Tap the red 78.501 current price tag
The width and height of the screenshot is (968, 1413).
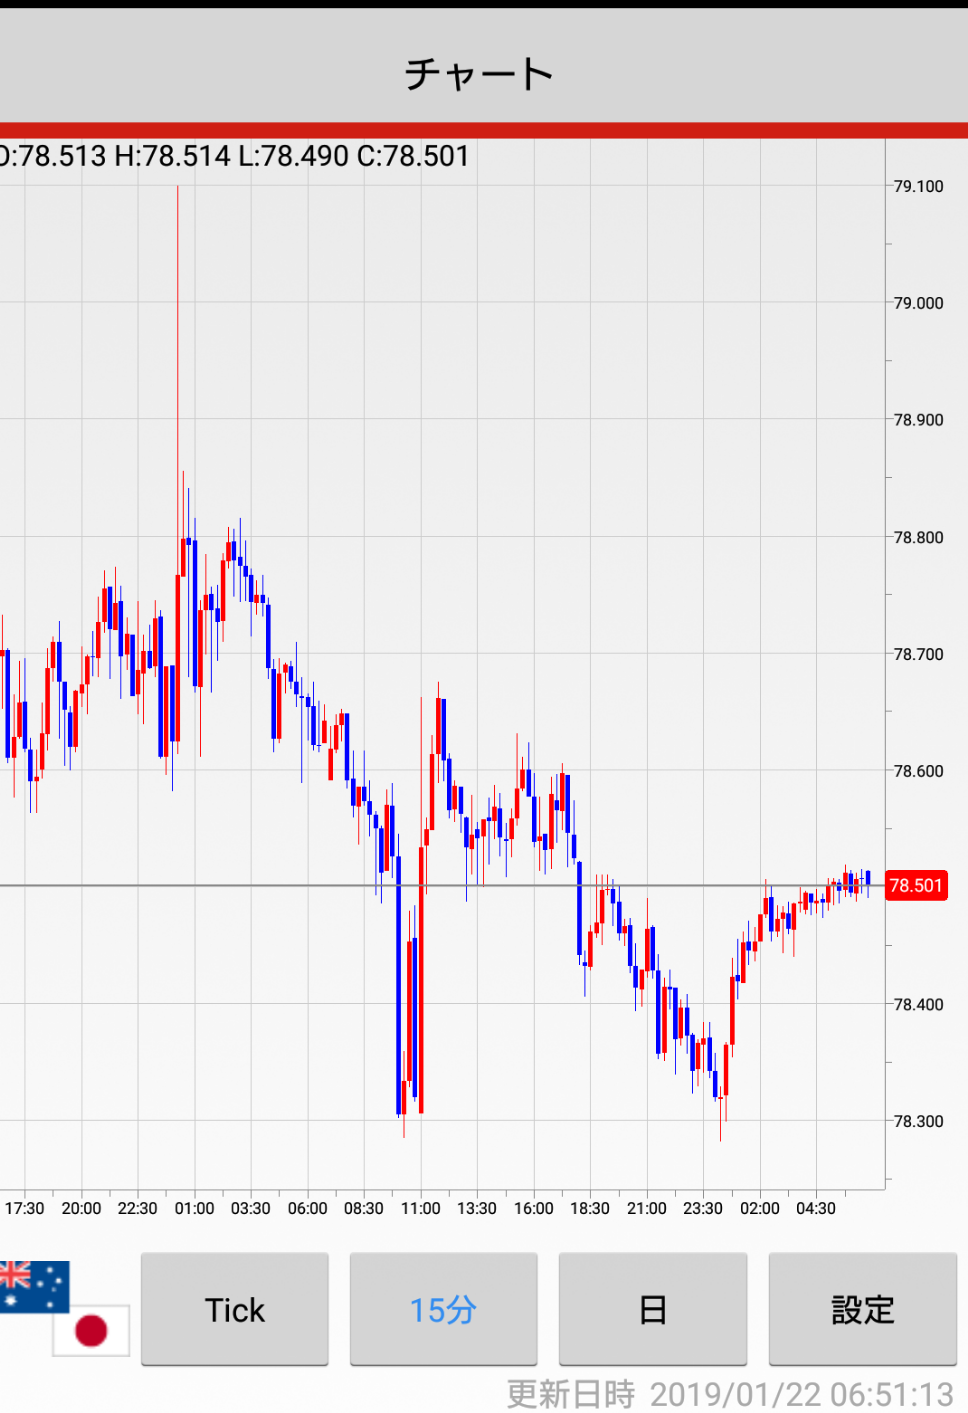point(916,886)
